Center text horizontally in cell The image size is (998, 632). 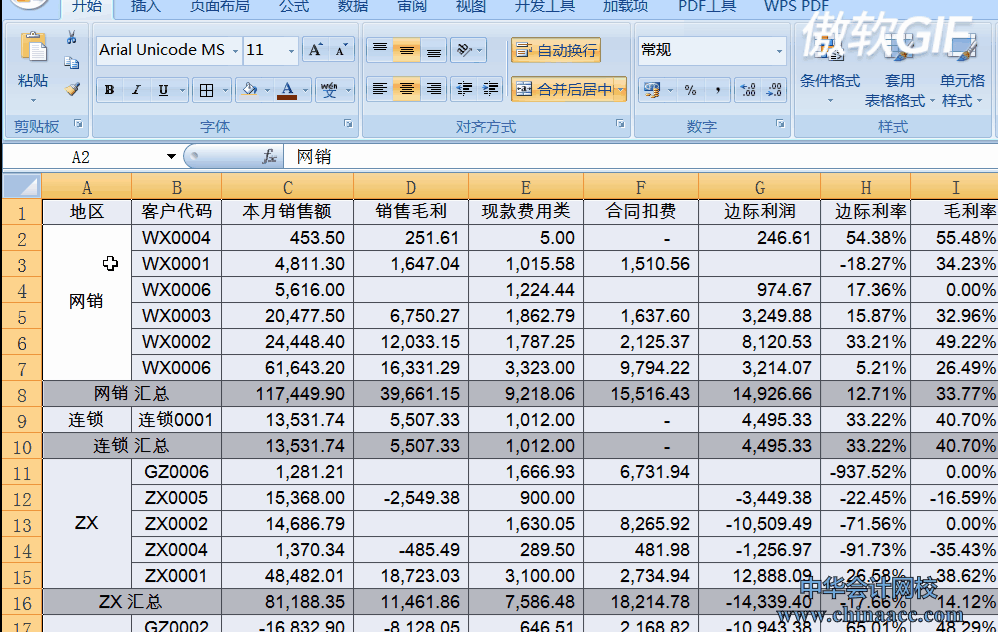pos(407,89)
